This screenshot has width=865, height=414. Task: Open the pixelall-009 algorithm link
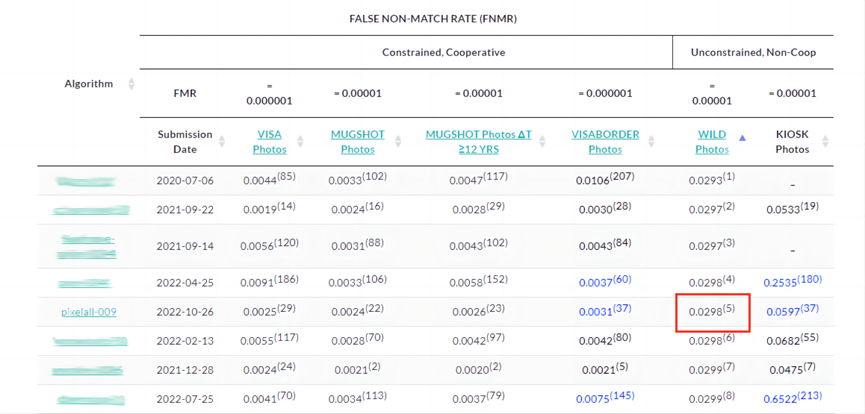(x=88, y=312)
